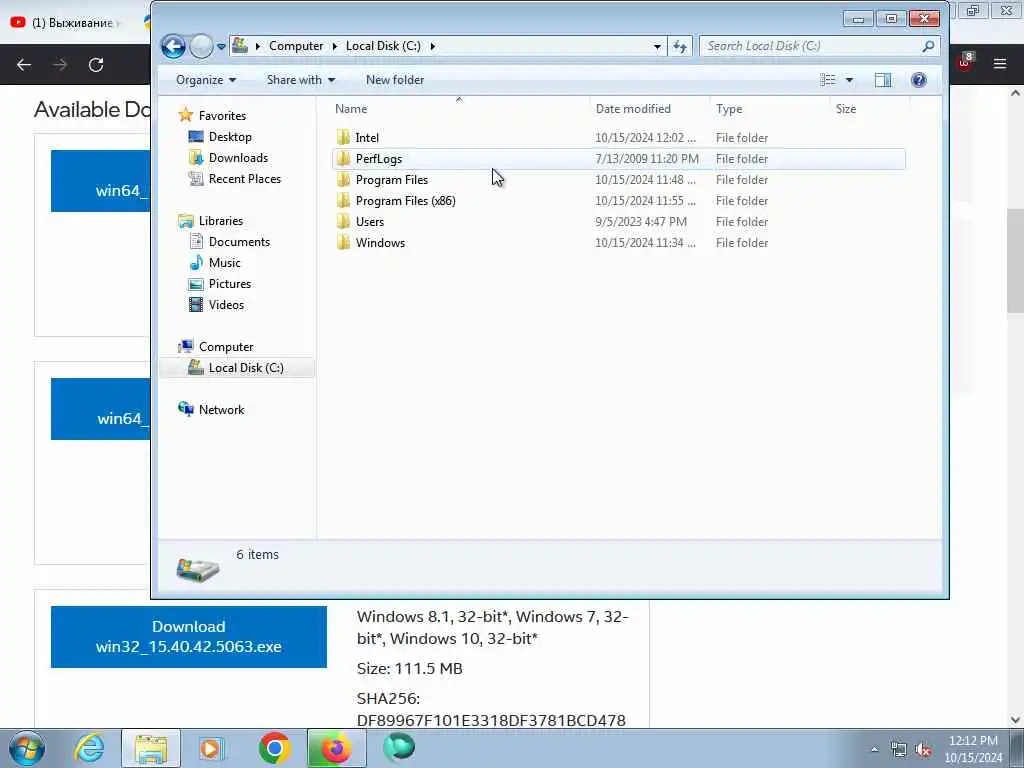Viewport: 1024px width, 768px height.
Task: Sort by the Type column header
Action: 769,108
